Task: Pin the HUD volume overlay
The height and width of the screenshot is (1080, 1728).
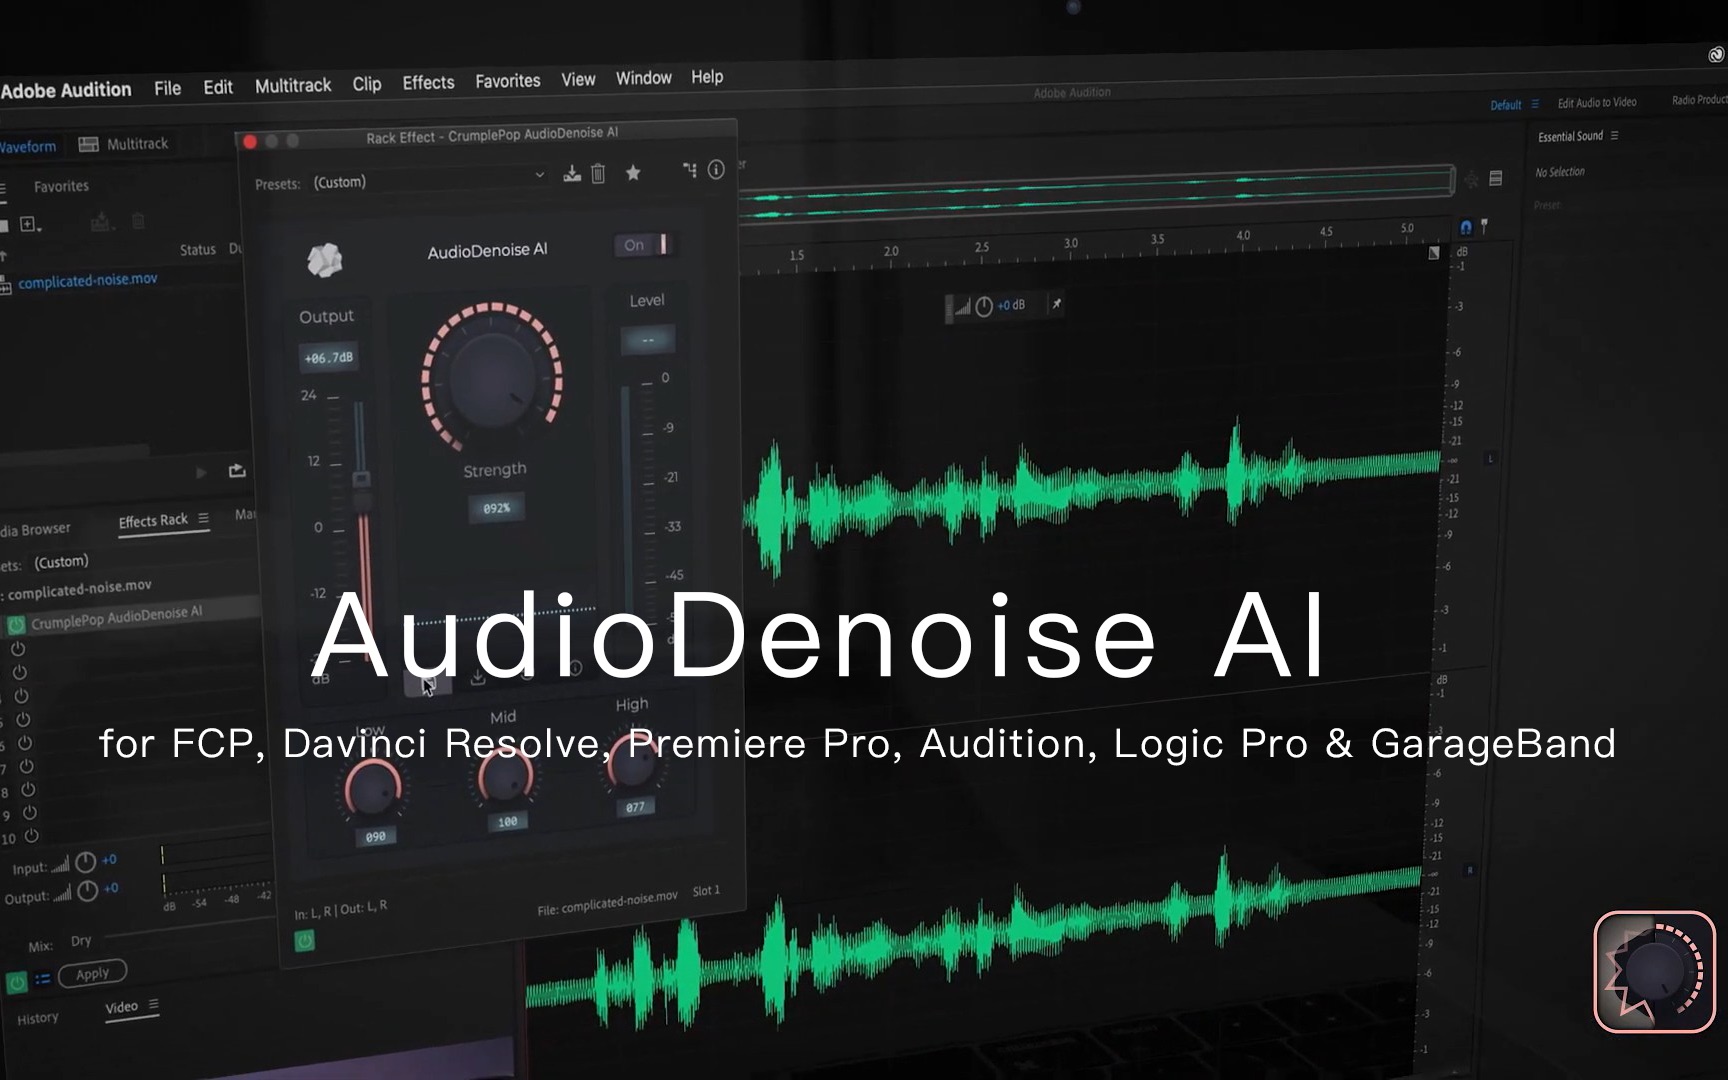Action: tap(1056, 303)
